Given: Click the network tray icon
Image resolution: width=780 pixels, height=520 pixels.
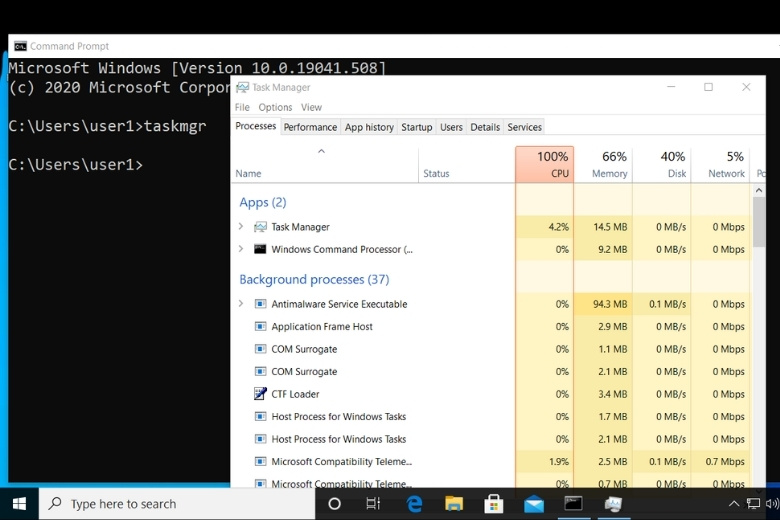Looking at the screenshot, I should pyautogui.click(x=753, y=504).
